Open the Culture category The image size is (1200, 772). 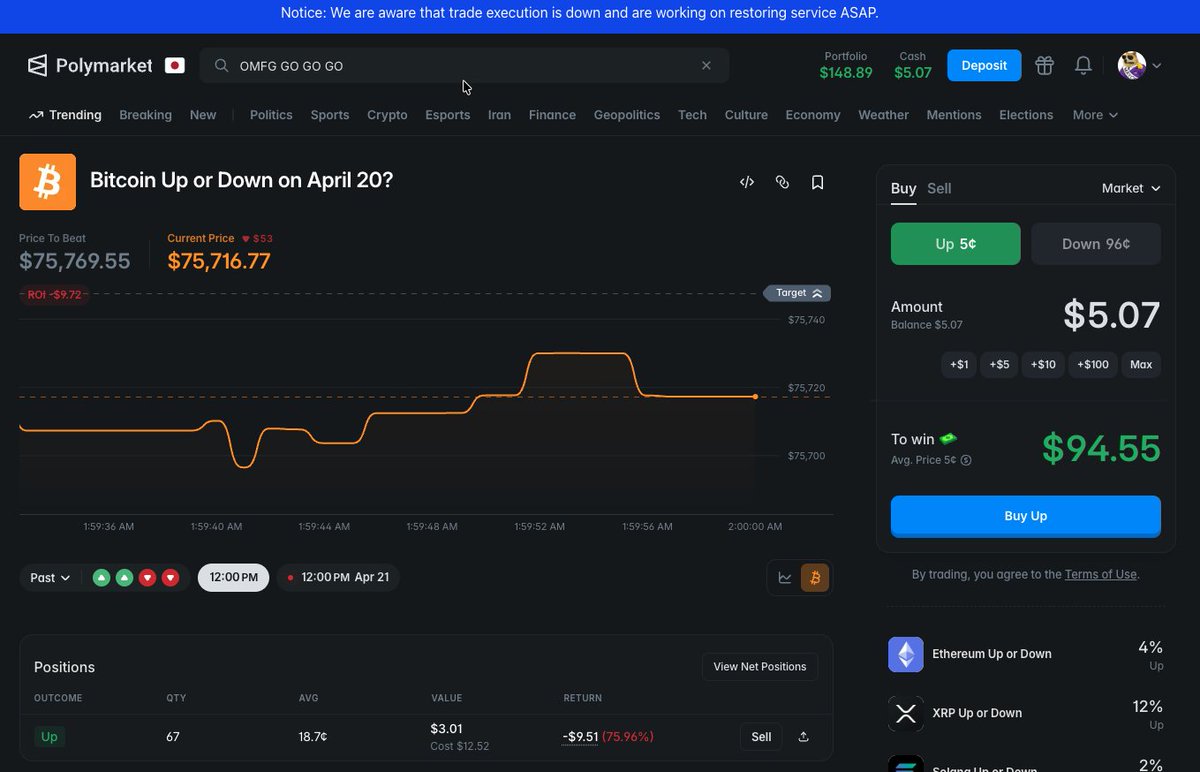[746, 115]
